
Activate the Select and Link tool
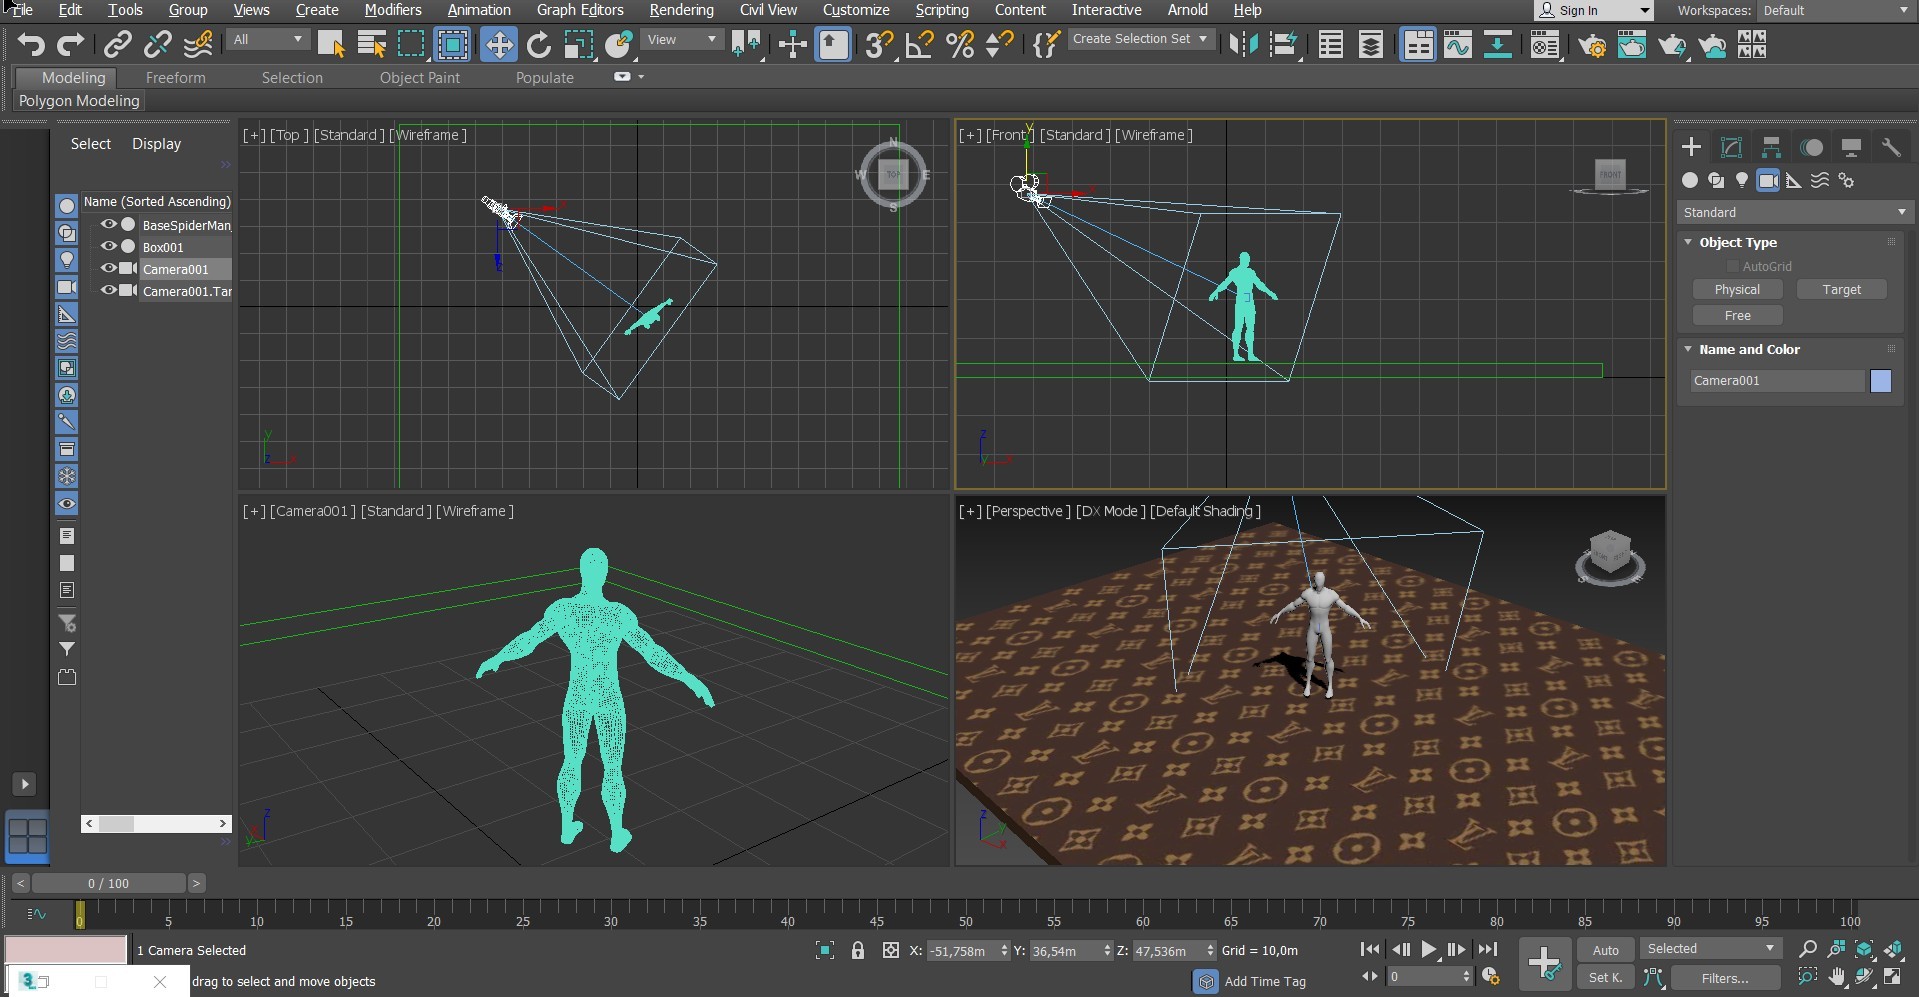click(118, 44)
